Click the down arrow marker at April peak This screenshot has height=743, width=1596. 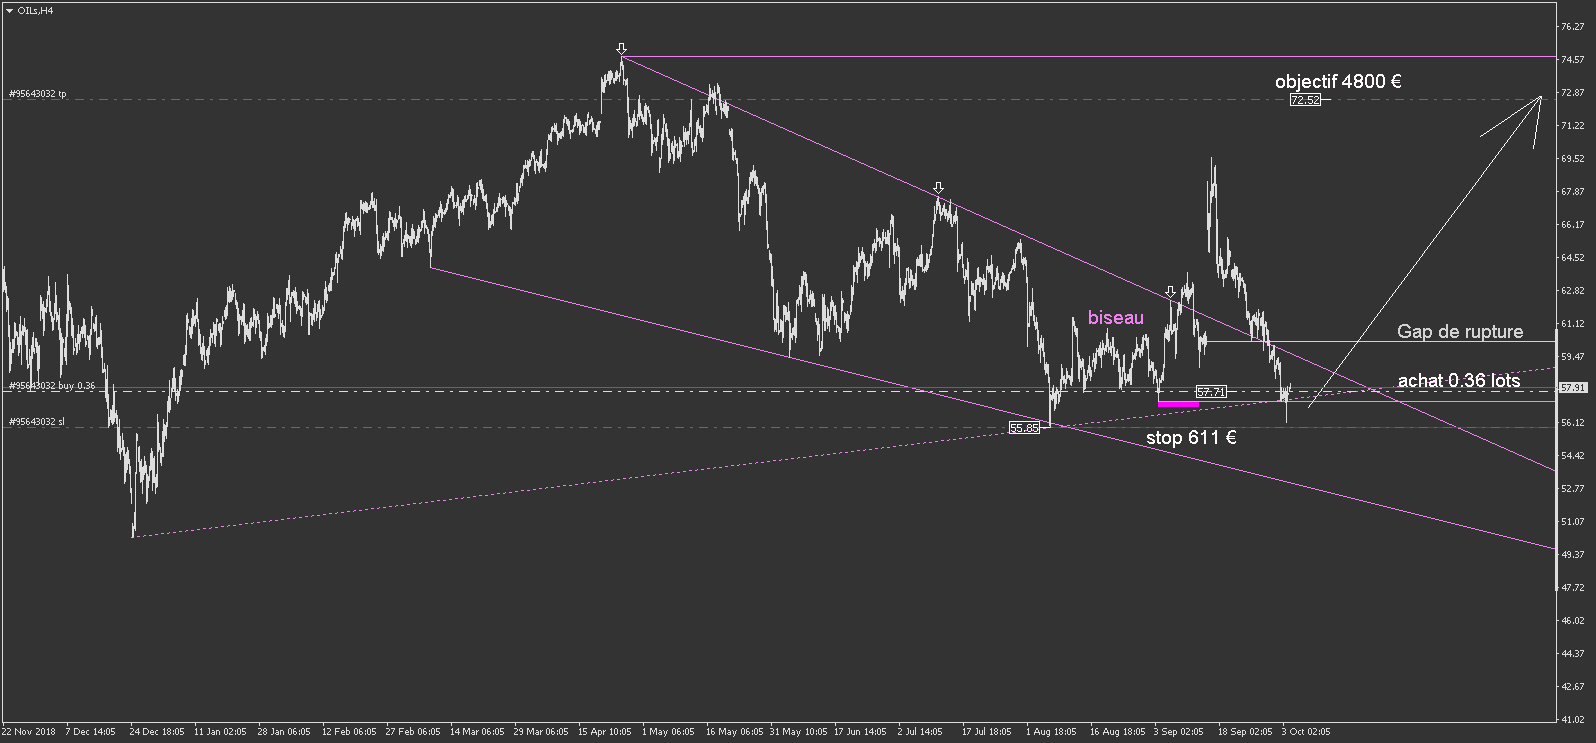click(621, 49)
